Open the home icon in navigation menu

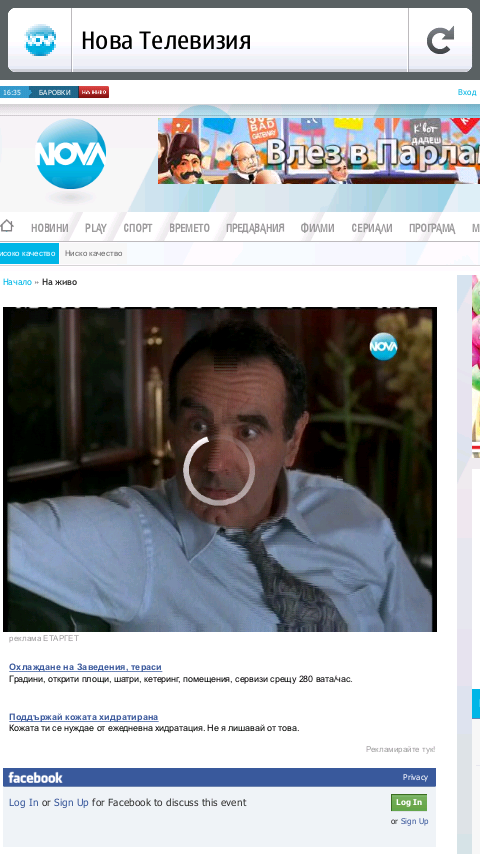click(7, 225)
